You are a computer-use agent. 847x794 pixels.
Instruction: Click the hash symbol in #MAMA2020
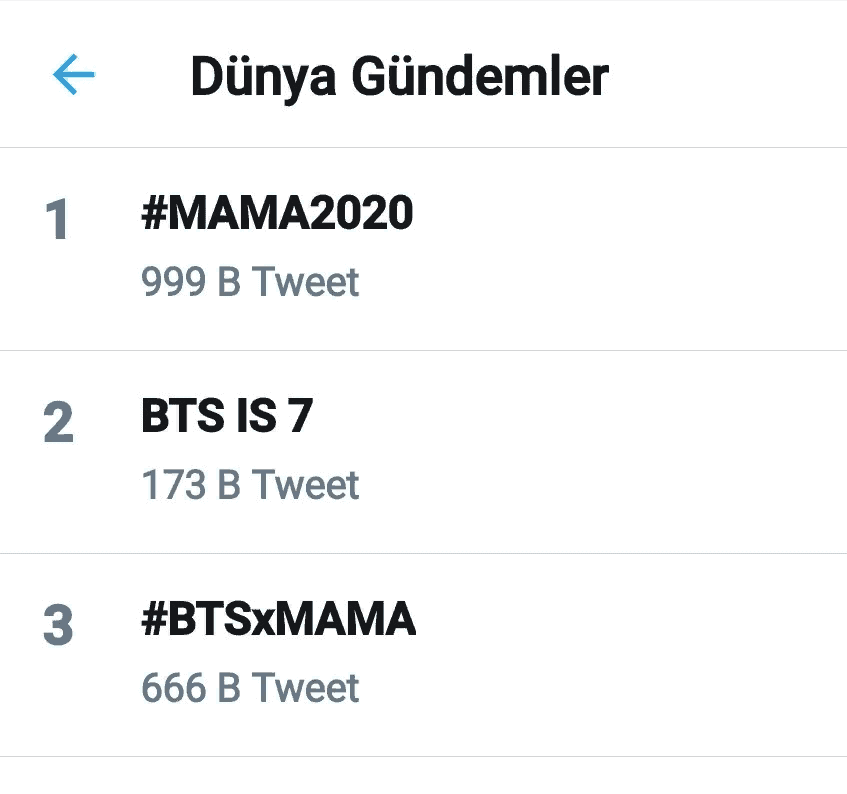point(153,214)
